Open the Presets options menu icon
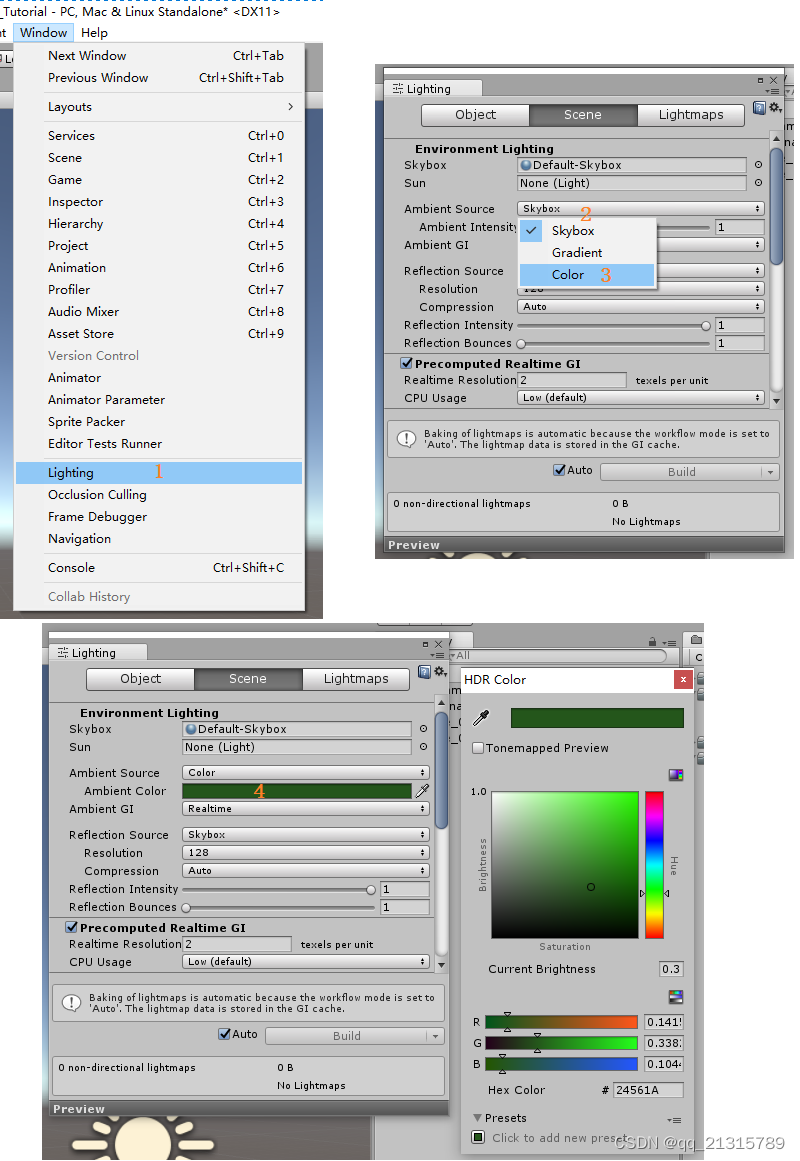 (674, 1120)
